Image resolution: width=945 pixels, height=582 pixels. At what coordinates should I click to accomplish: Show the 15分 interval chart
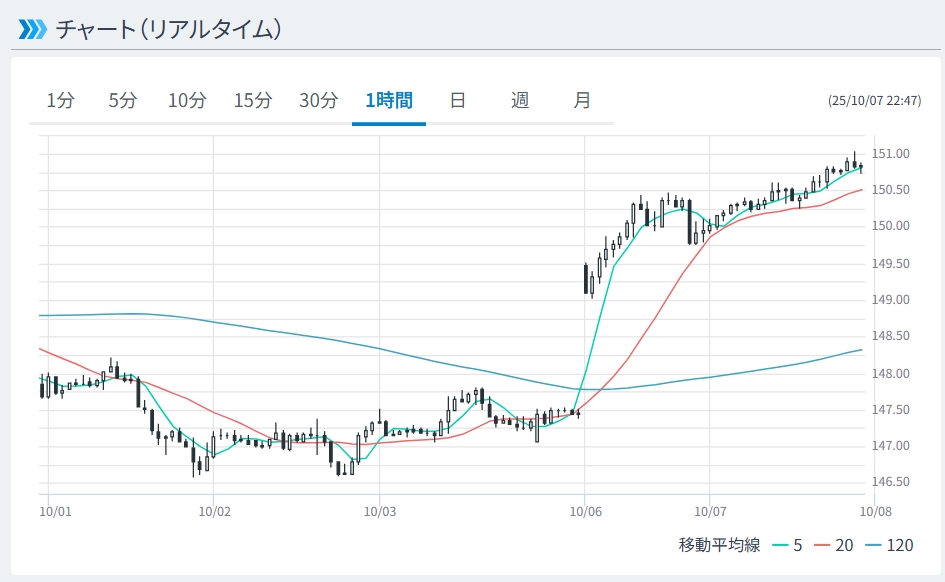tap(252, 100)
